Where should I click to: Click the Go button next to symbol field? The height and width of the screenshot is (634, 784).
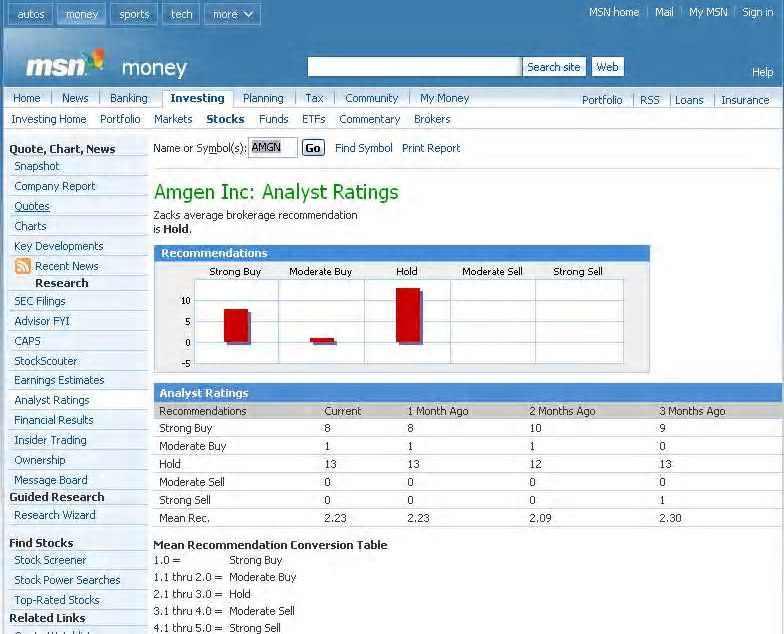pos(313,148)
